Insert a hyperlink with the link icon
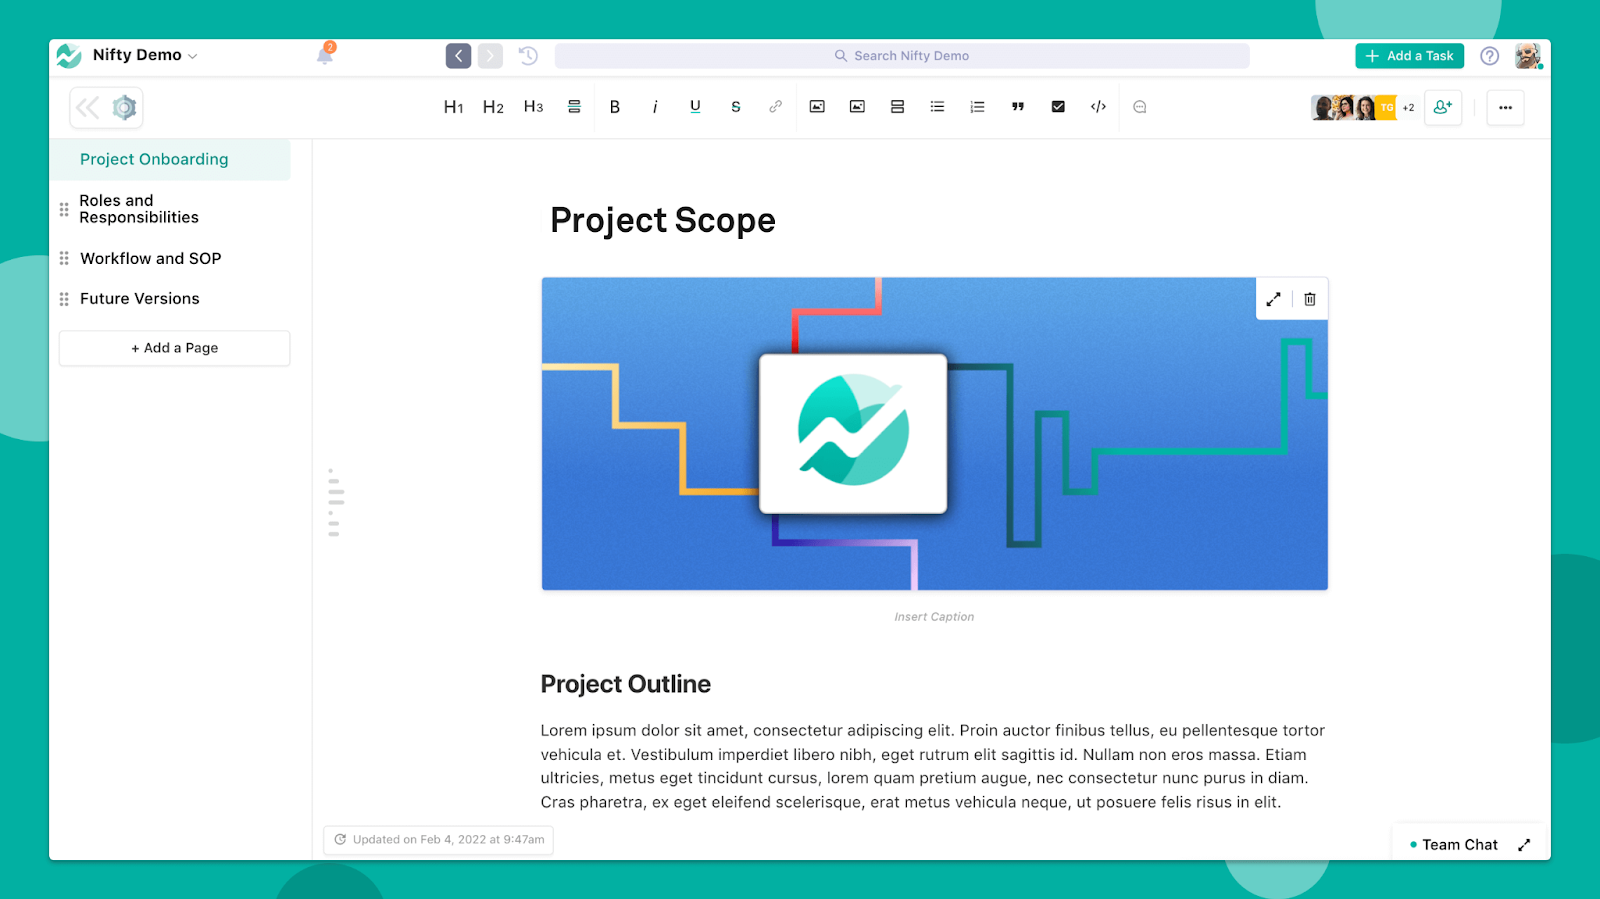Viewport: 1600px width, 899px height. 775,107
